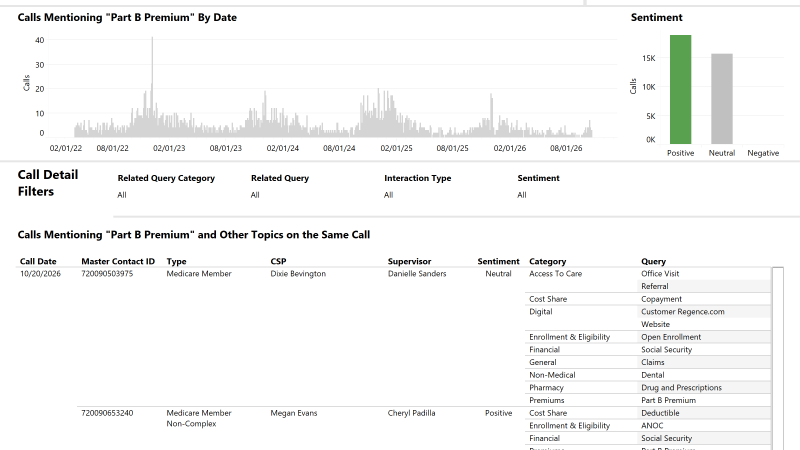Click the Positive label under Sentiment chart
Screen dimensions: 800x450
pos(681,153)
